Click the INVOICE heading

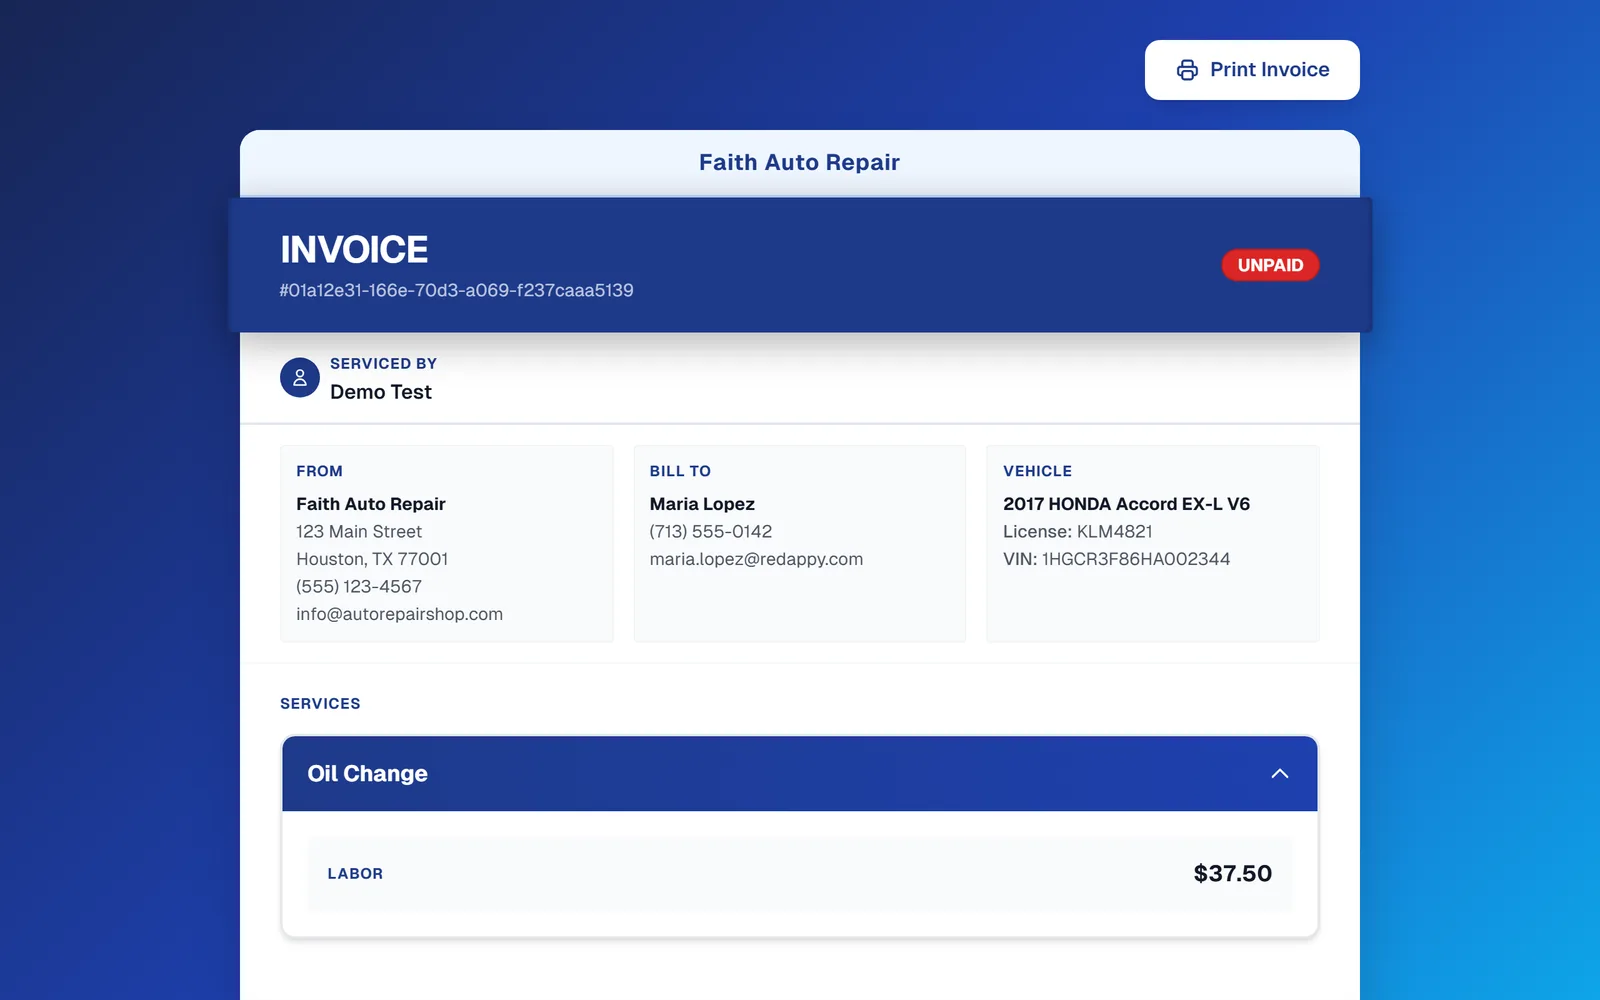pyautogui.click(x=354, y=250)
